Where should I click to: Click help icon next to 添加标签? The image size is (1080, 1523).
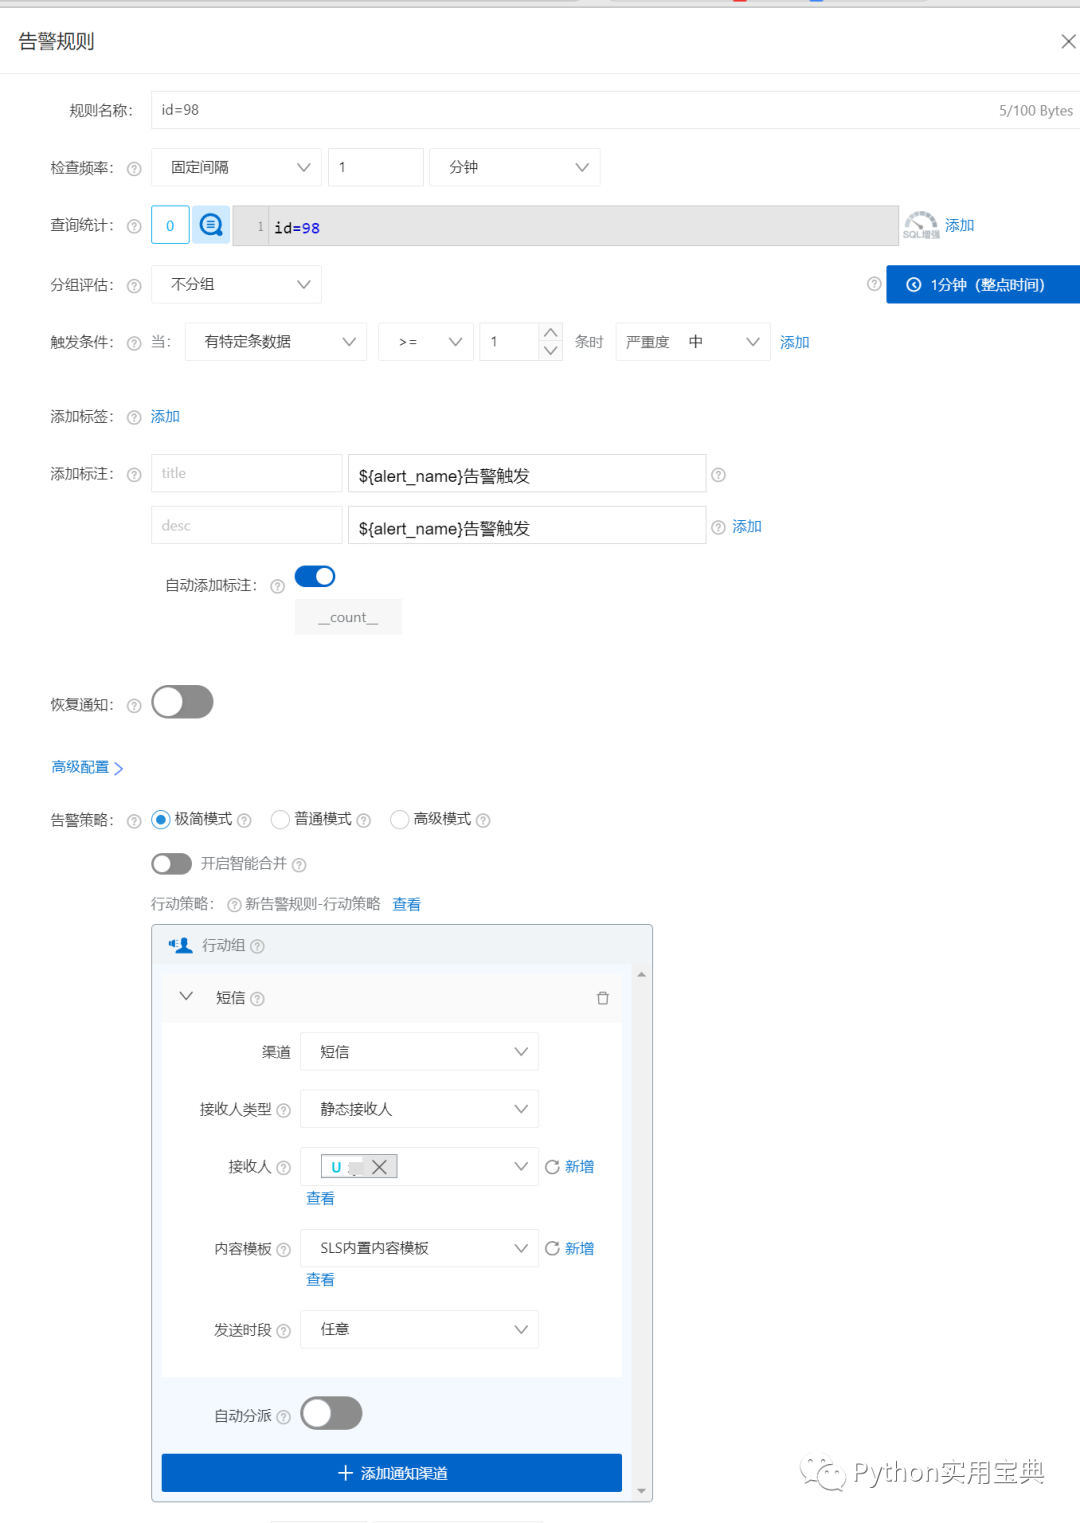(x=134, y=418)
